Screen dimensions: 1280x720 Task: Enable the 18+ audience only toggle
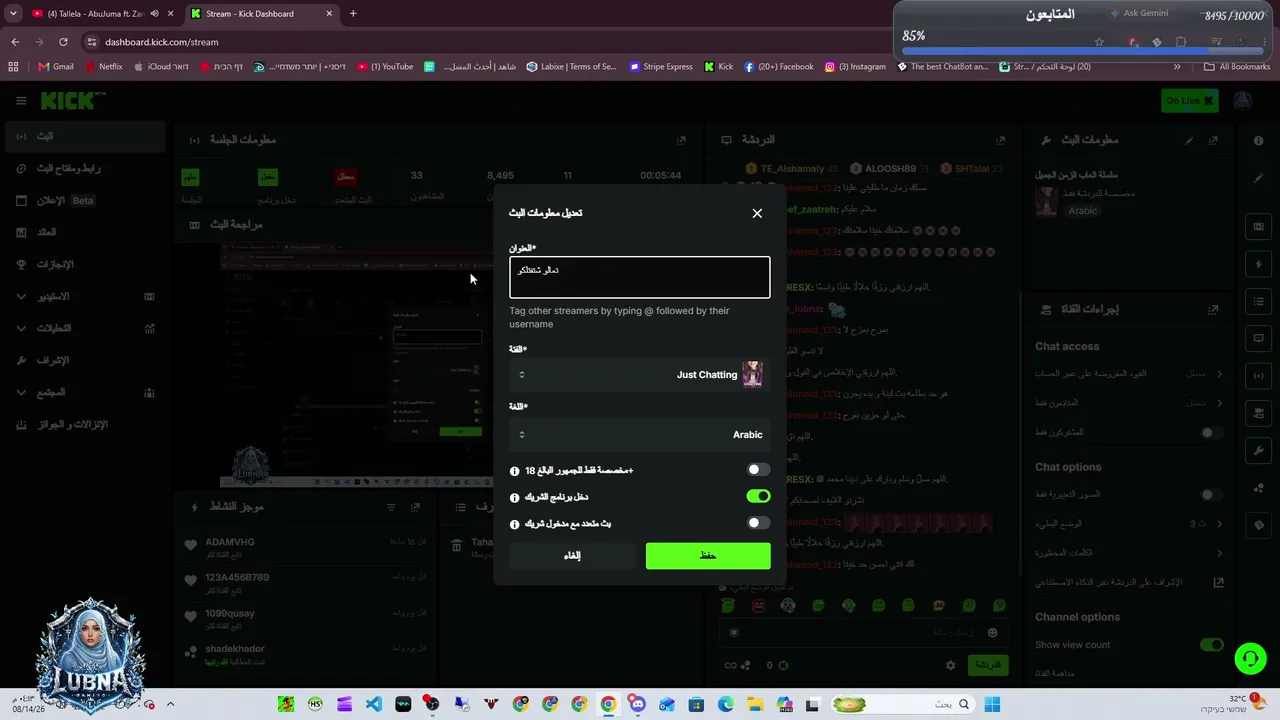pyautogui.click(x=759, y=470)
